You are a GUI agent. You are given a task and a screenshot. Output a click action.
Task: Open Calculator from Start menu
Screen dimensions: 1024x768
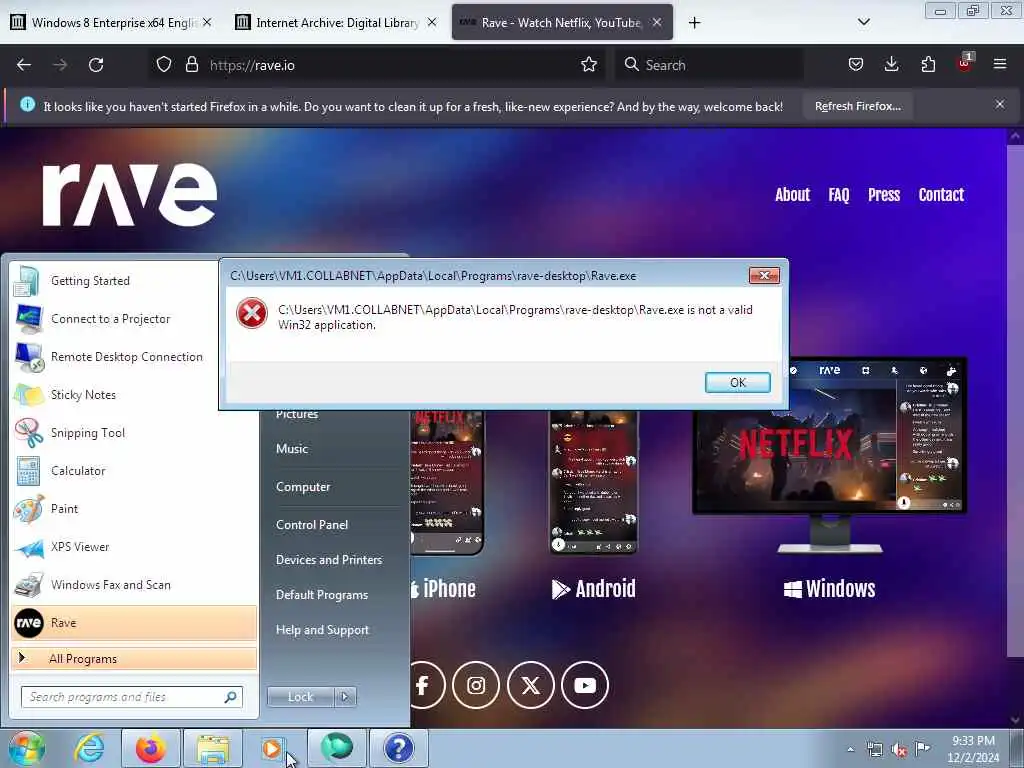click(x=134, y=470)
